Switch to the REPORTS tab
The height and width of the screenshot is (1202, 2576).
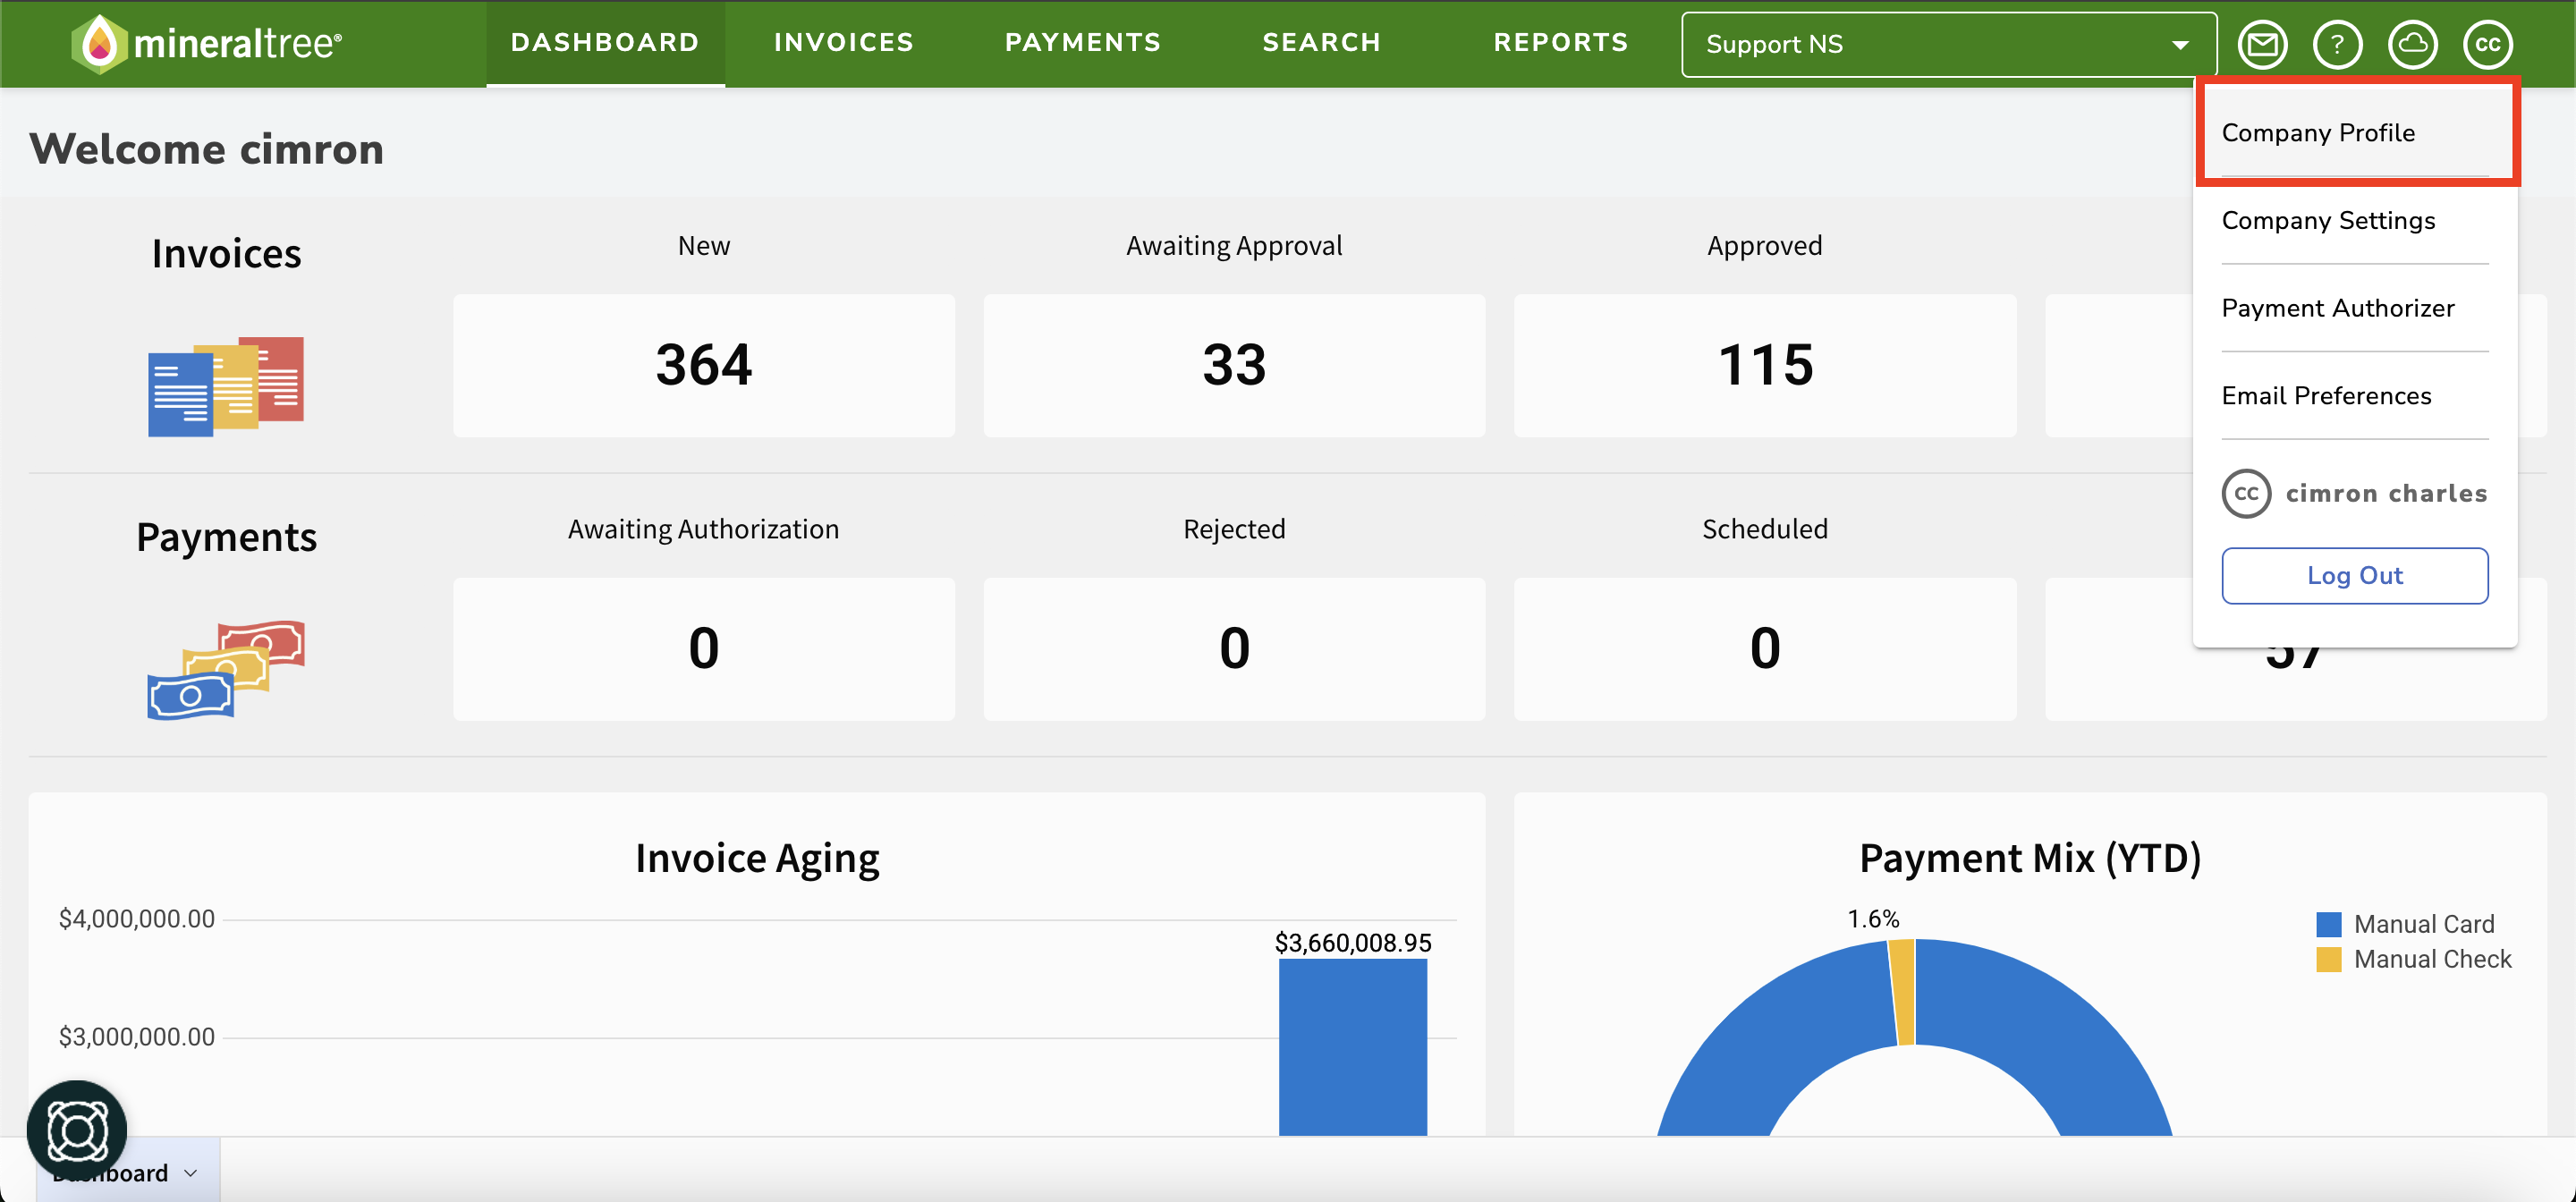point(1561,43)
